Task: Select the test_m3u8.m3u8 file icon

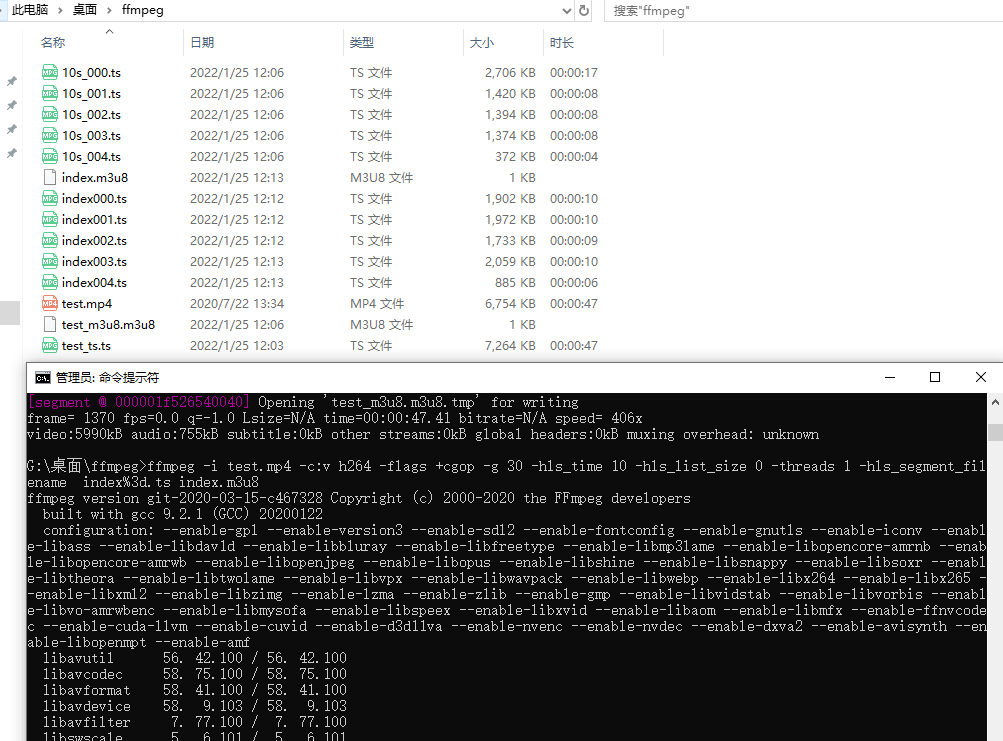Action: click(50, 324)
